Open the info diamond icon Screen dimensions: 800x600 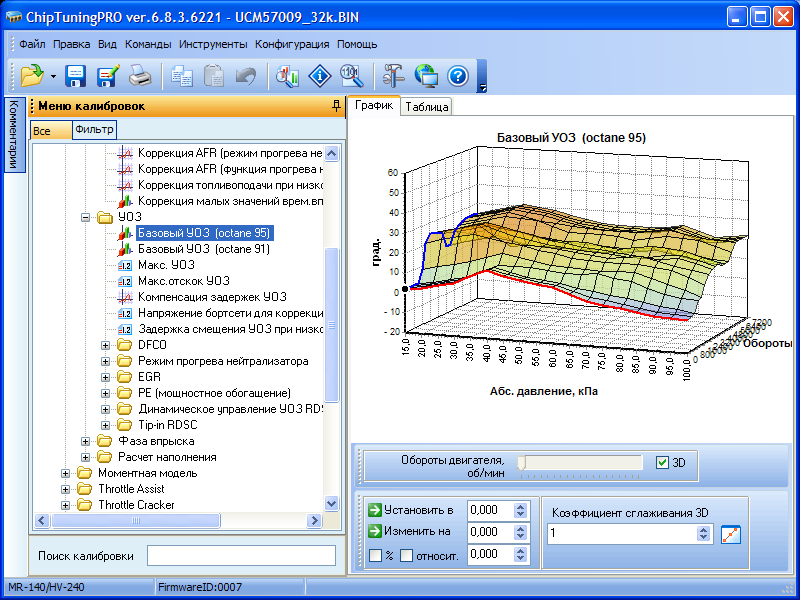point(319,75)
